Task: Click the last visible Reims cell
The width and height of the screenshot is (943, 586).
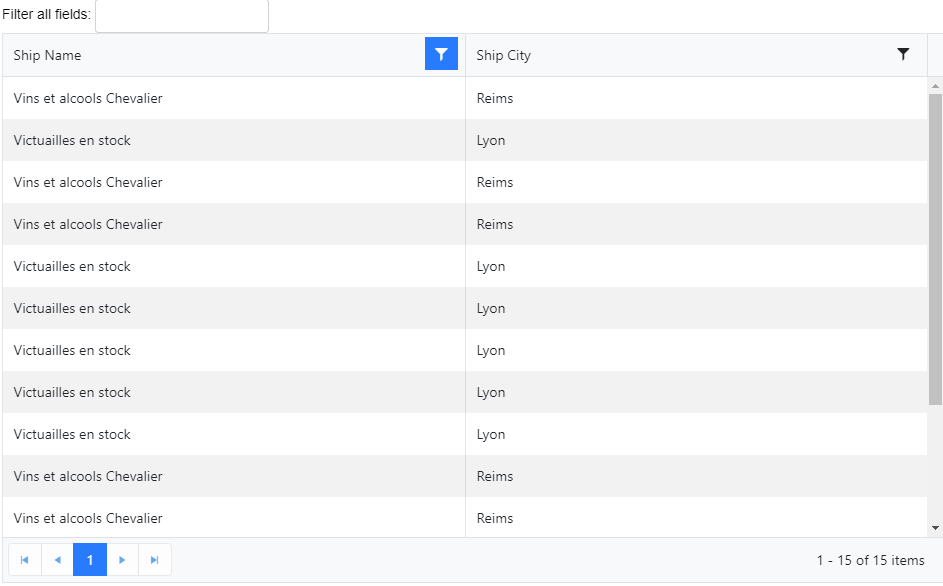Action: click(495, 518)
